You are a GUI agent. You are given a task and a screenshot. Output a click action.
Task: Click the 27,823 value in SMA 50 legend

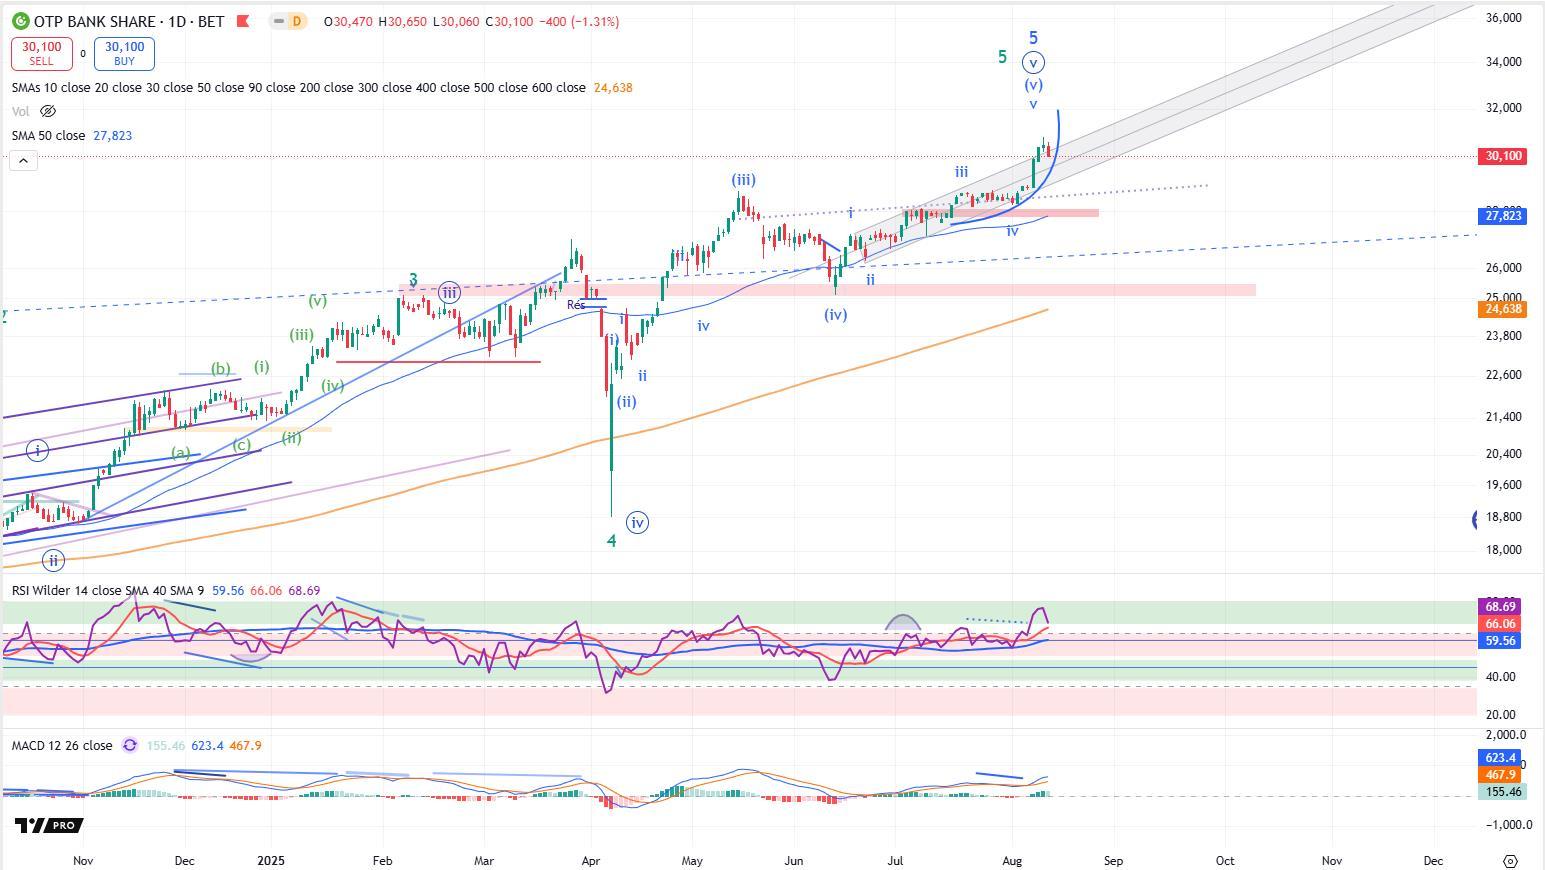coord(113,135)
